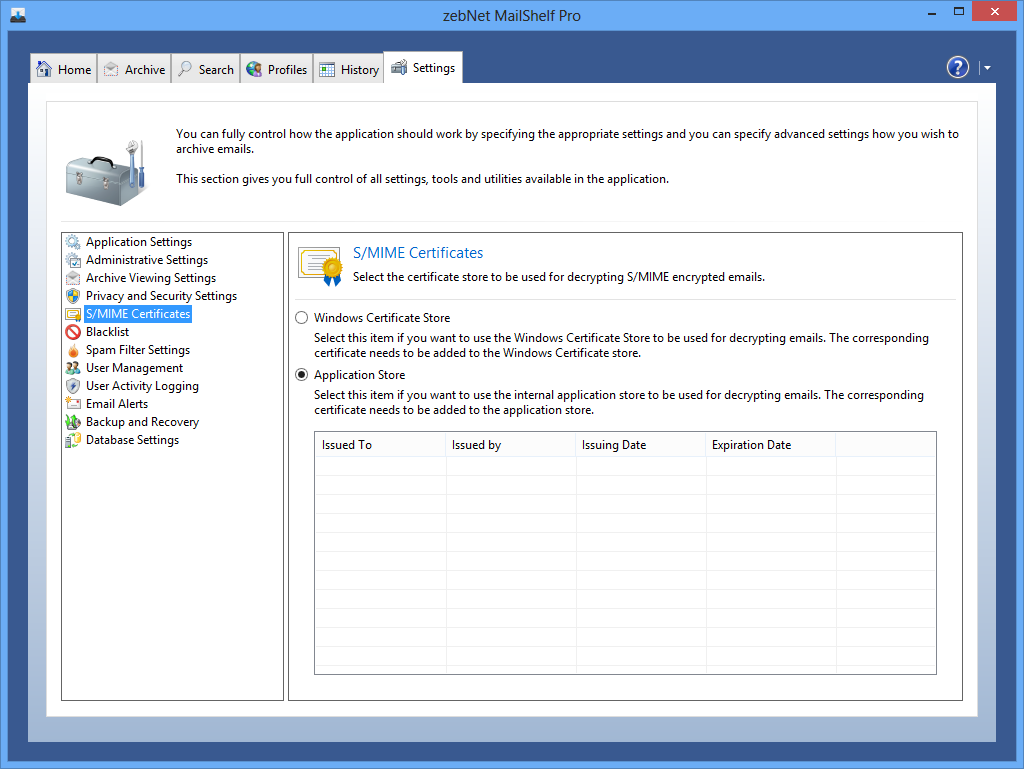This screenshot has width=1024, height=769.
Task: Click the help question mark icon
Action: point(958,67)
